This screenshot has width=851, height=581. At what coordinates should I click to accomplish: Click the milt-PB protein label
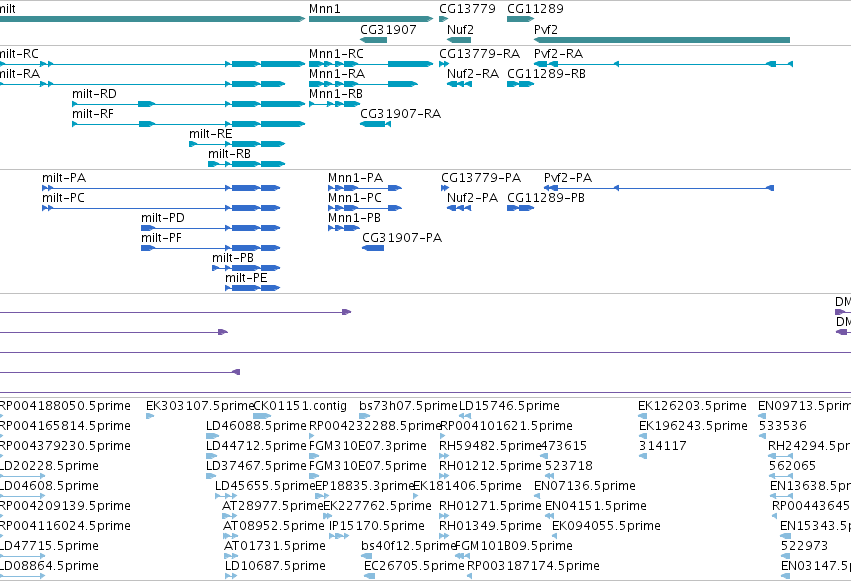pos(233,258)
